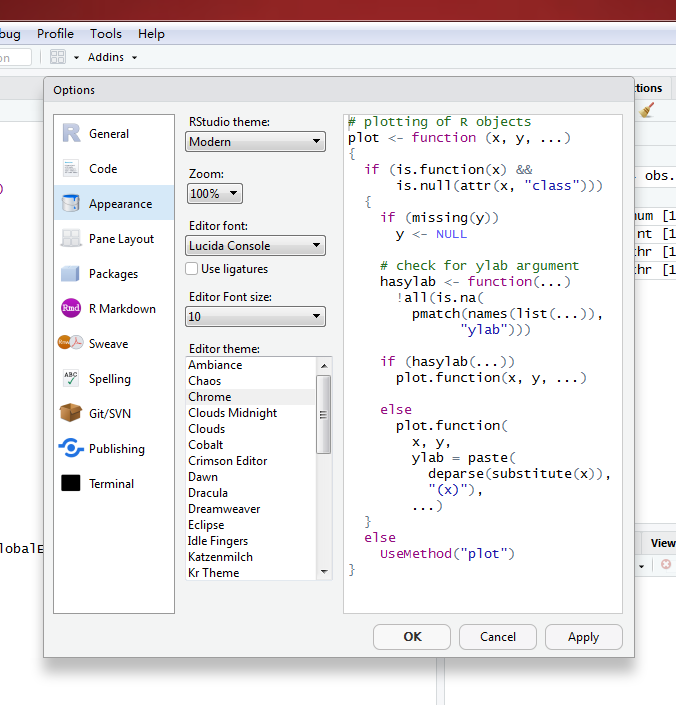
Task: Click the broom clear icon in background pane
Action: [x=647, y=110]
